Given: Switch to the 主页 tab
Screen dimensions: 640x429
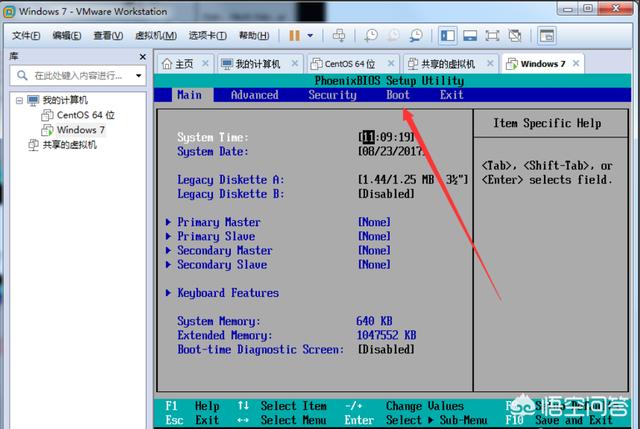Looking at the screenshot, I should (x=184, y=64).
